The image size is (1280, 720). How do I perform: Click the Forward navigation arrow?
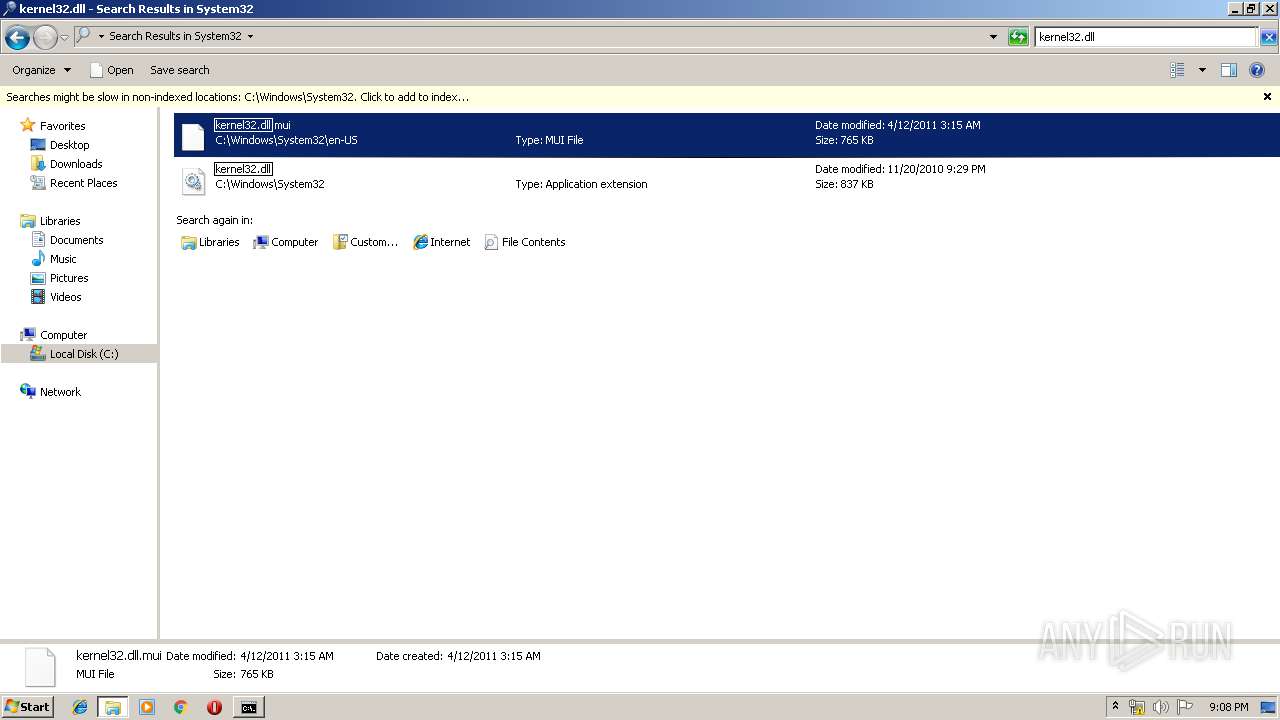tap(45, 38)
